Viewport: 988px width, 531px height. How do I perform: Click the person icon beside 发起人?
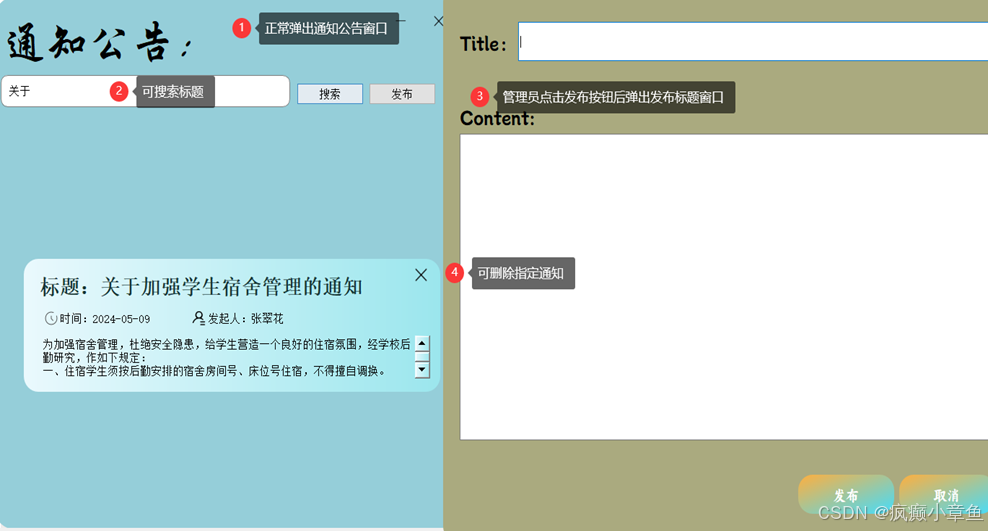(198, 318)
